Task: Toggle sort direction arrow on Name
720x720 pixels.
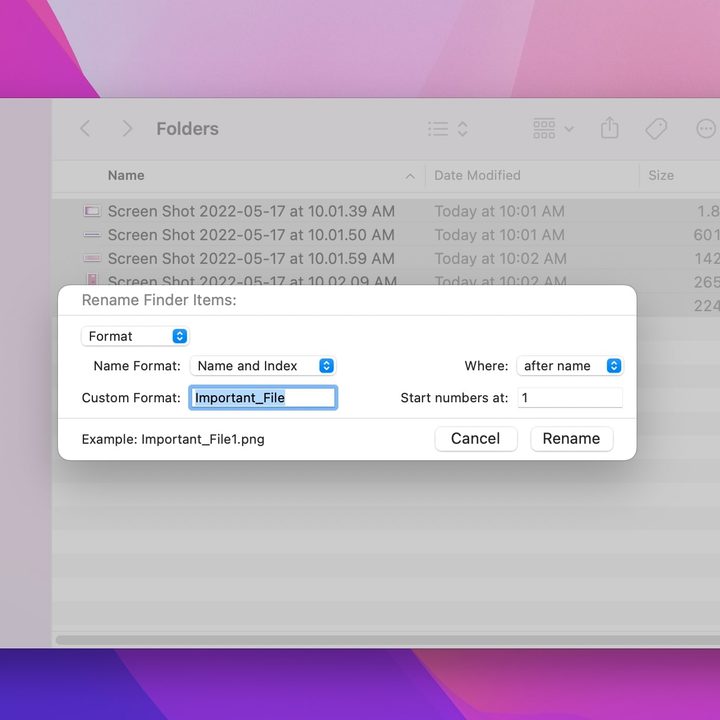Action: (410, 176)
